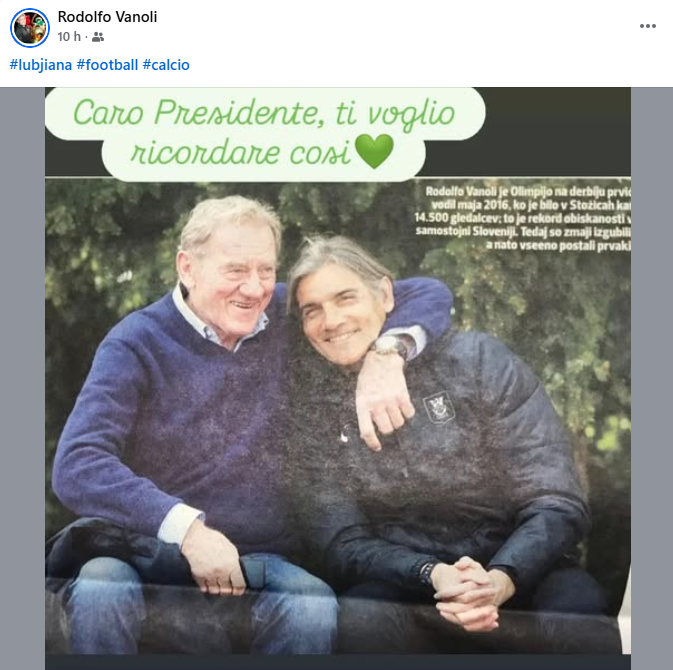Image resolution: width=673 pixels, height=670 pixels.
Task: Click the green heart in the photo caption
Action: (373, 154)
